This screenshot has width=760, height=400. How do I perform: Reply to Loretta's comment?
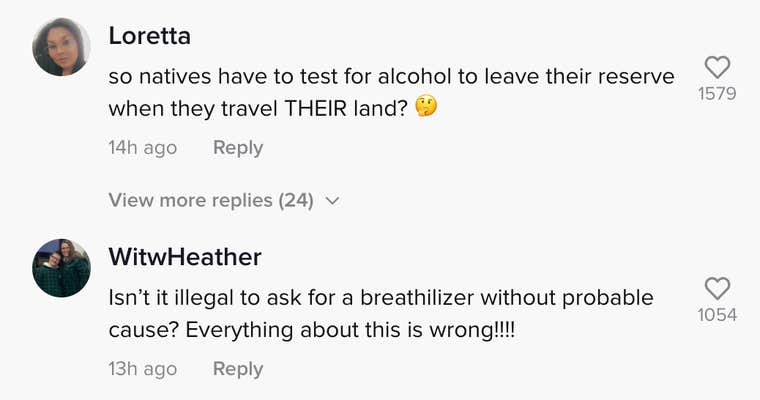point(238,148)
